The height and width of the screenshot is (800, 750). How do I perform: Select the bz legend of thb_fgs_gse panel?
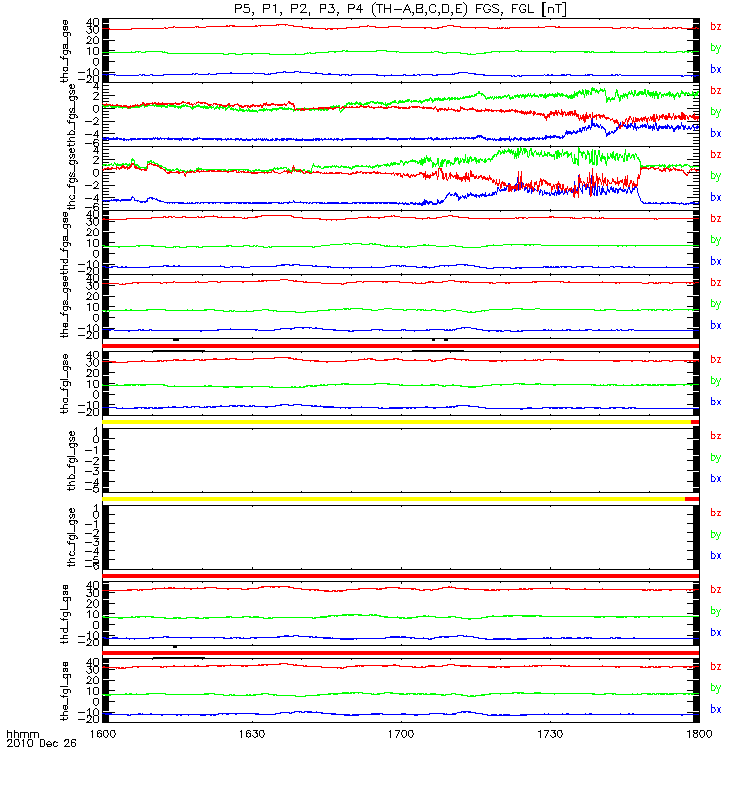pos(716,90)
